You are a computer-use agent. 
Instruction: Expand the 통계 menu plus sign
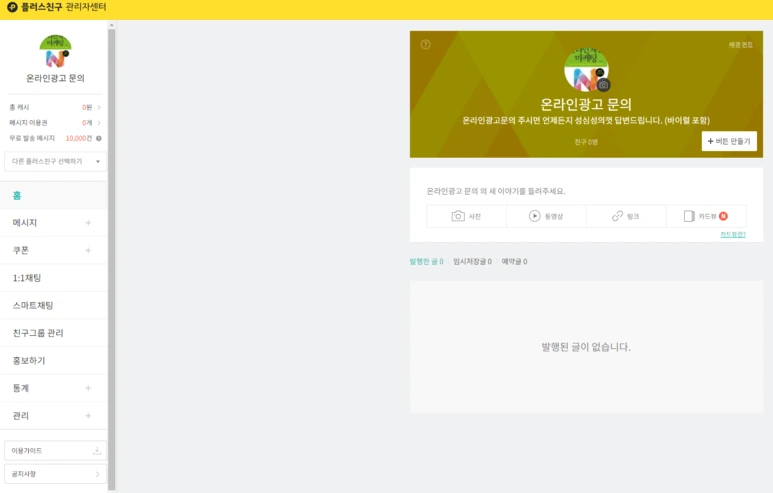coord(88,388)
